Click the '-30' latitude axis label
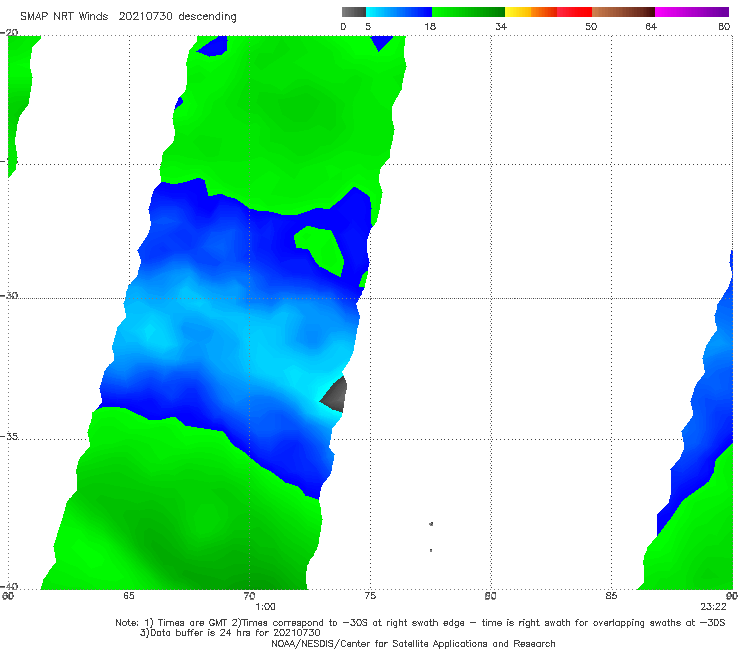This screenshot has width=740, height=650. pyautogui.click(x=9, y=295)
